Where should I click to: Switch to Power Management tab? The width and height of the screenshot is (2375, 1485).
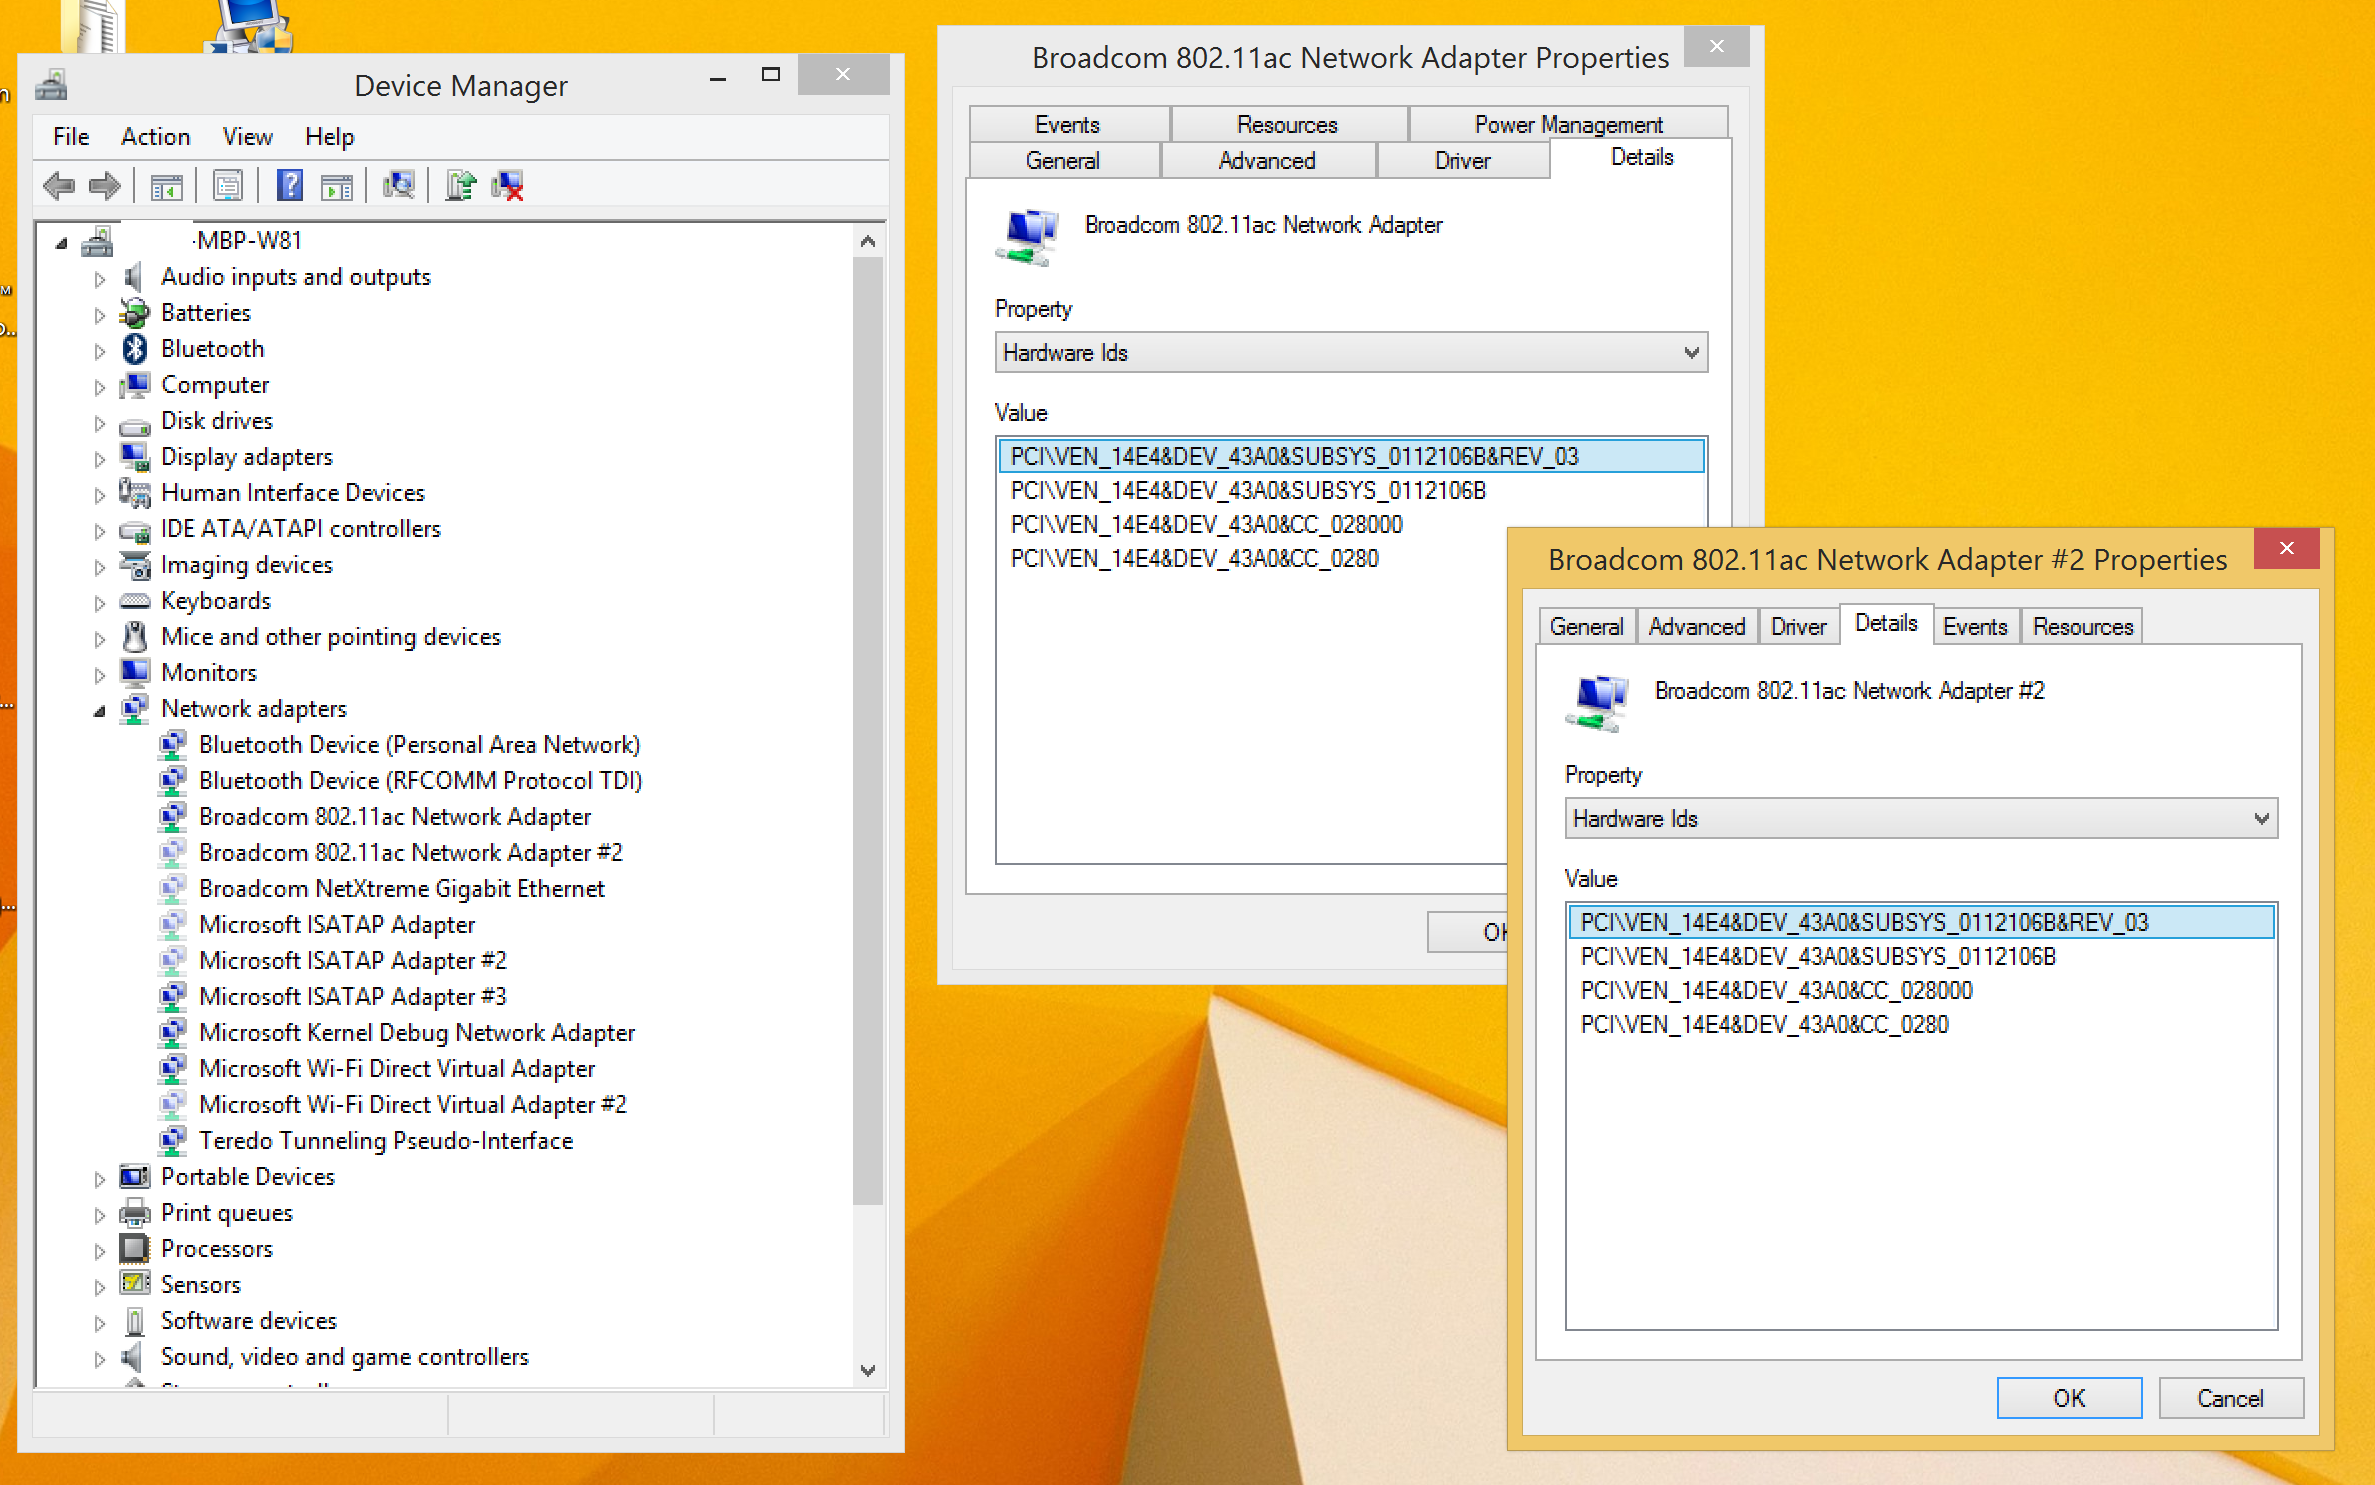point(1567,125)
